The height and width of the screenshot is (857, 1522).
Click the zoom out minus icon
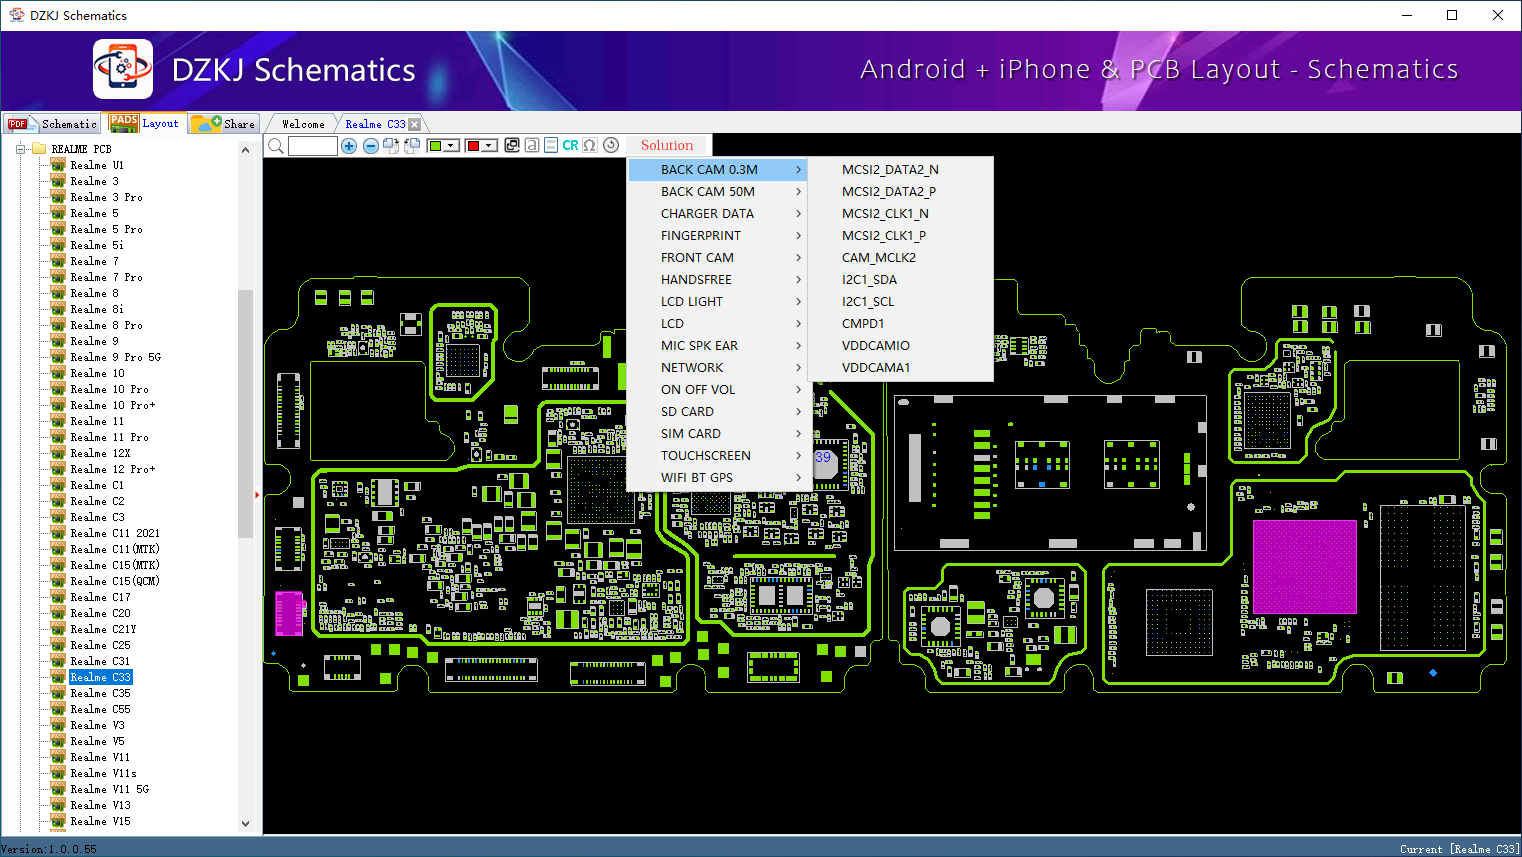371,146
